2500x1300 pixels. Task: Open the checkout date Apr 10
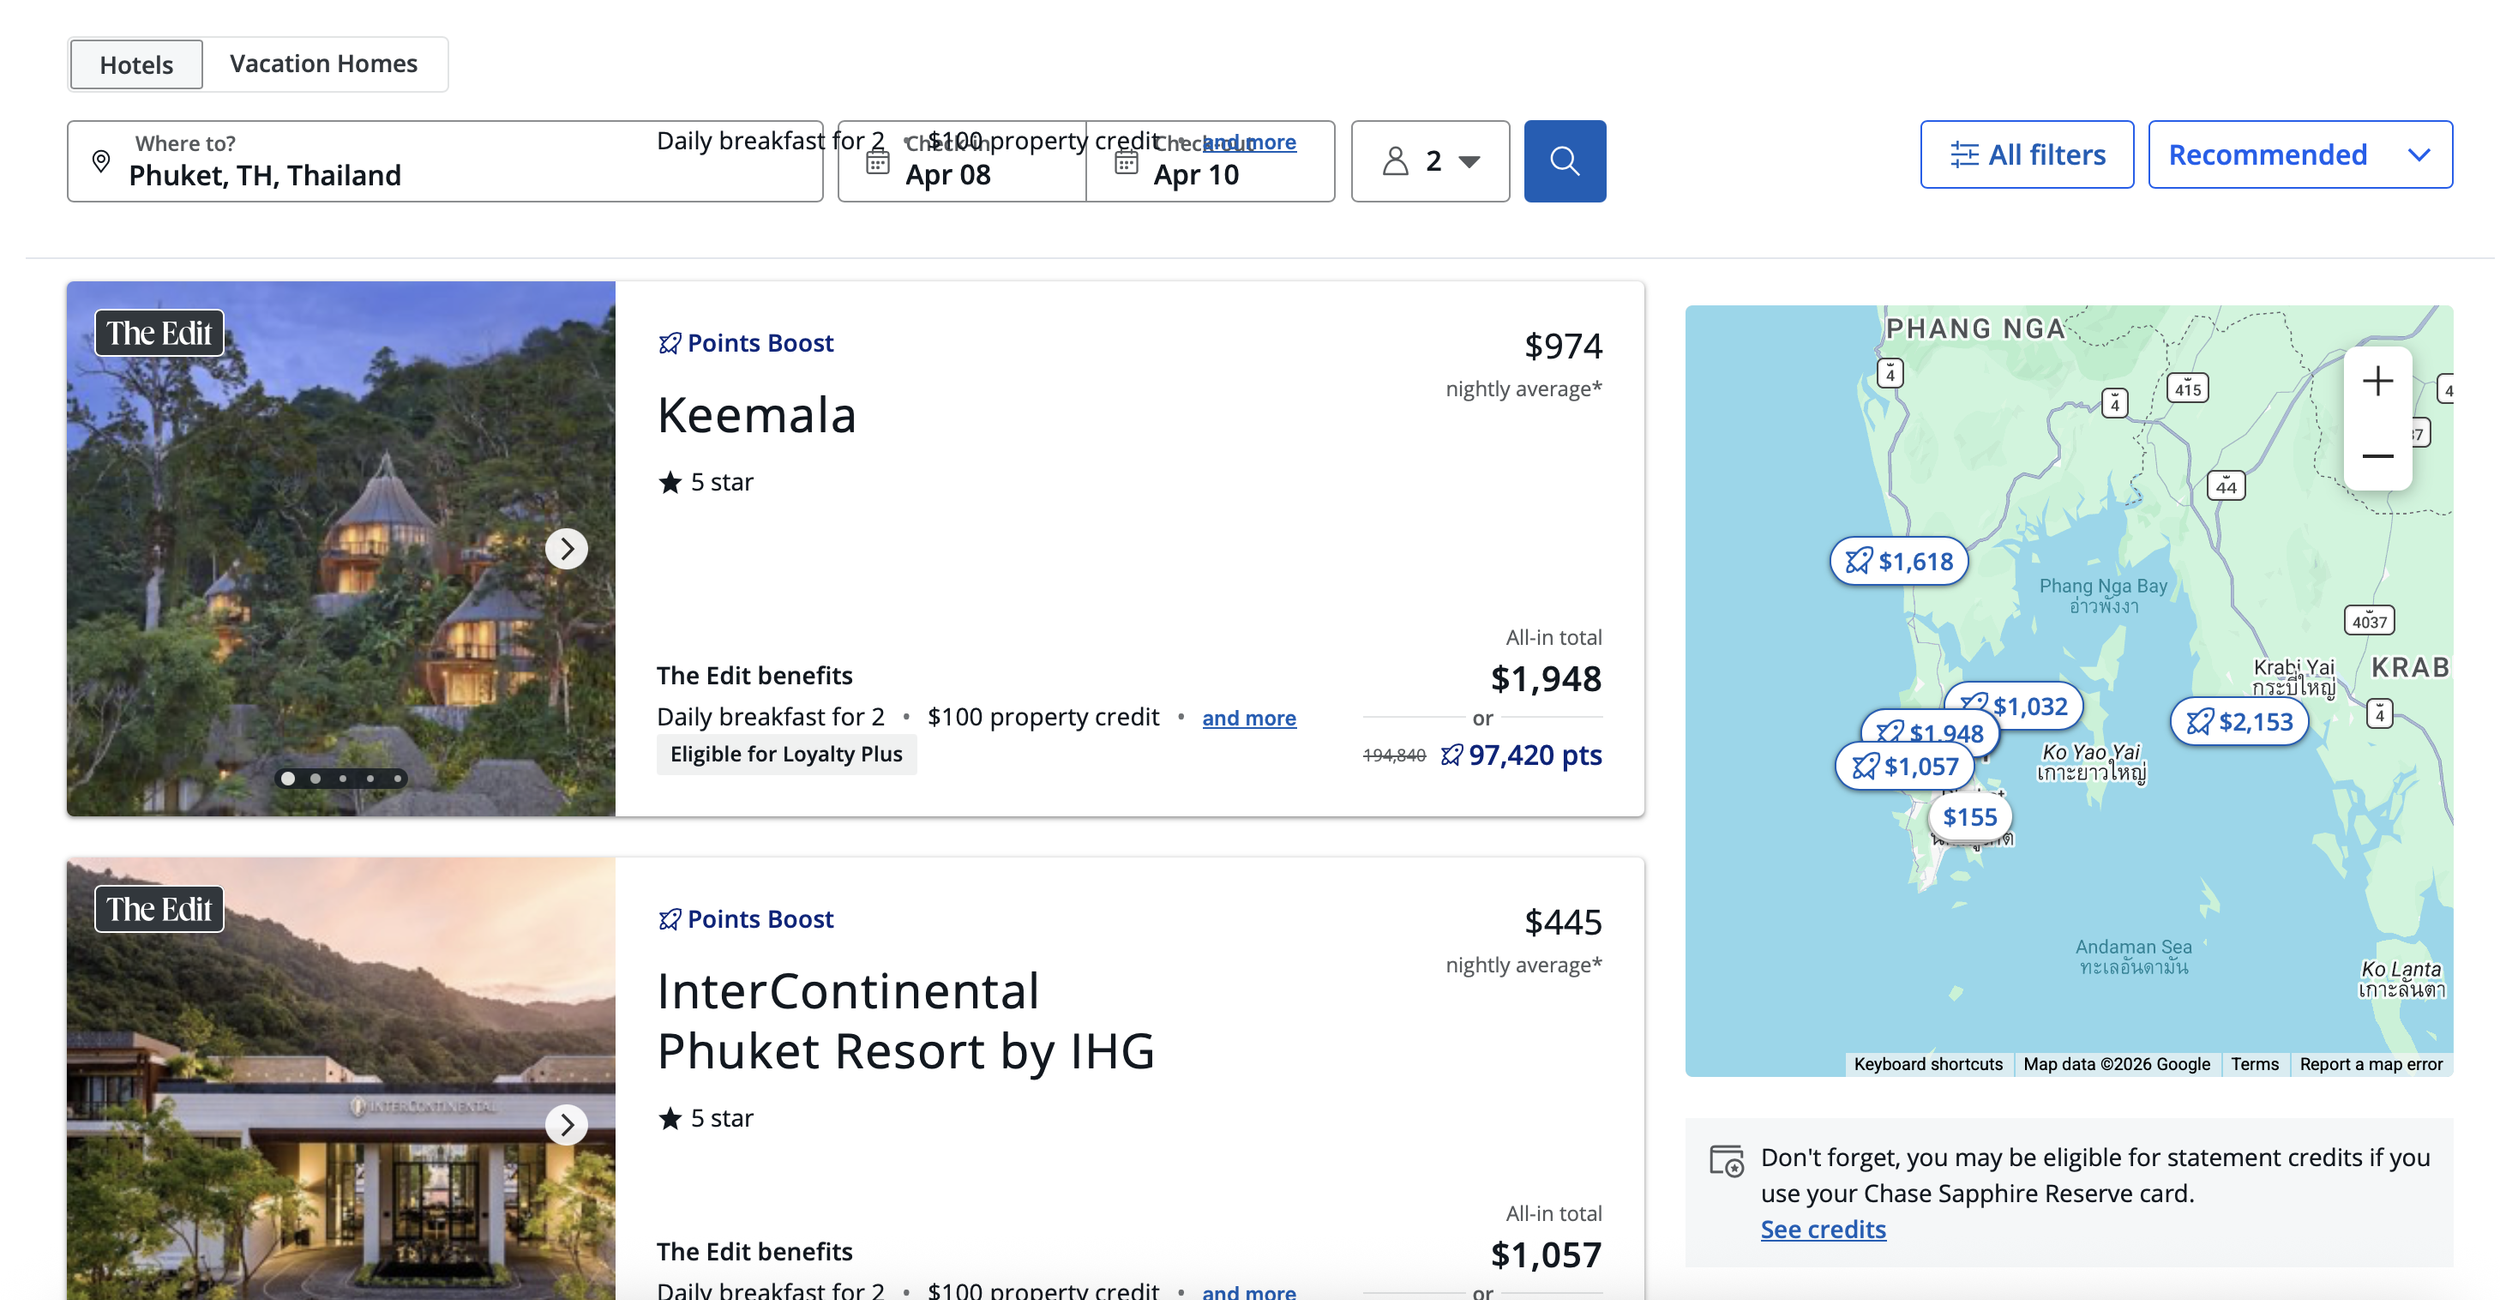[1210, 161]
